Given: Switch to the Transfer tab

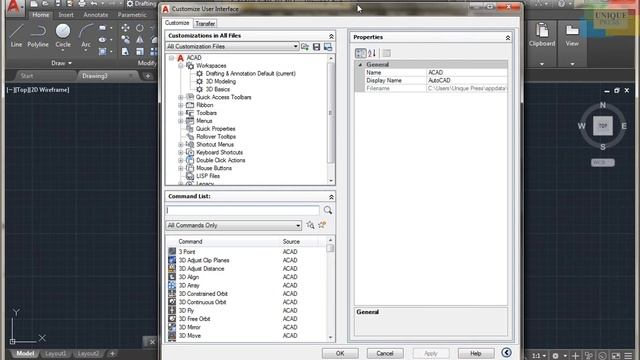Looking at the screenshot, I should (x=205, y=24).
